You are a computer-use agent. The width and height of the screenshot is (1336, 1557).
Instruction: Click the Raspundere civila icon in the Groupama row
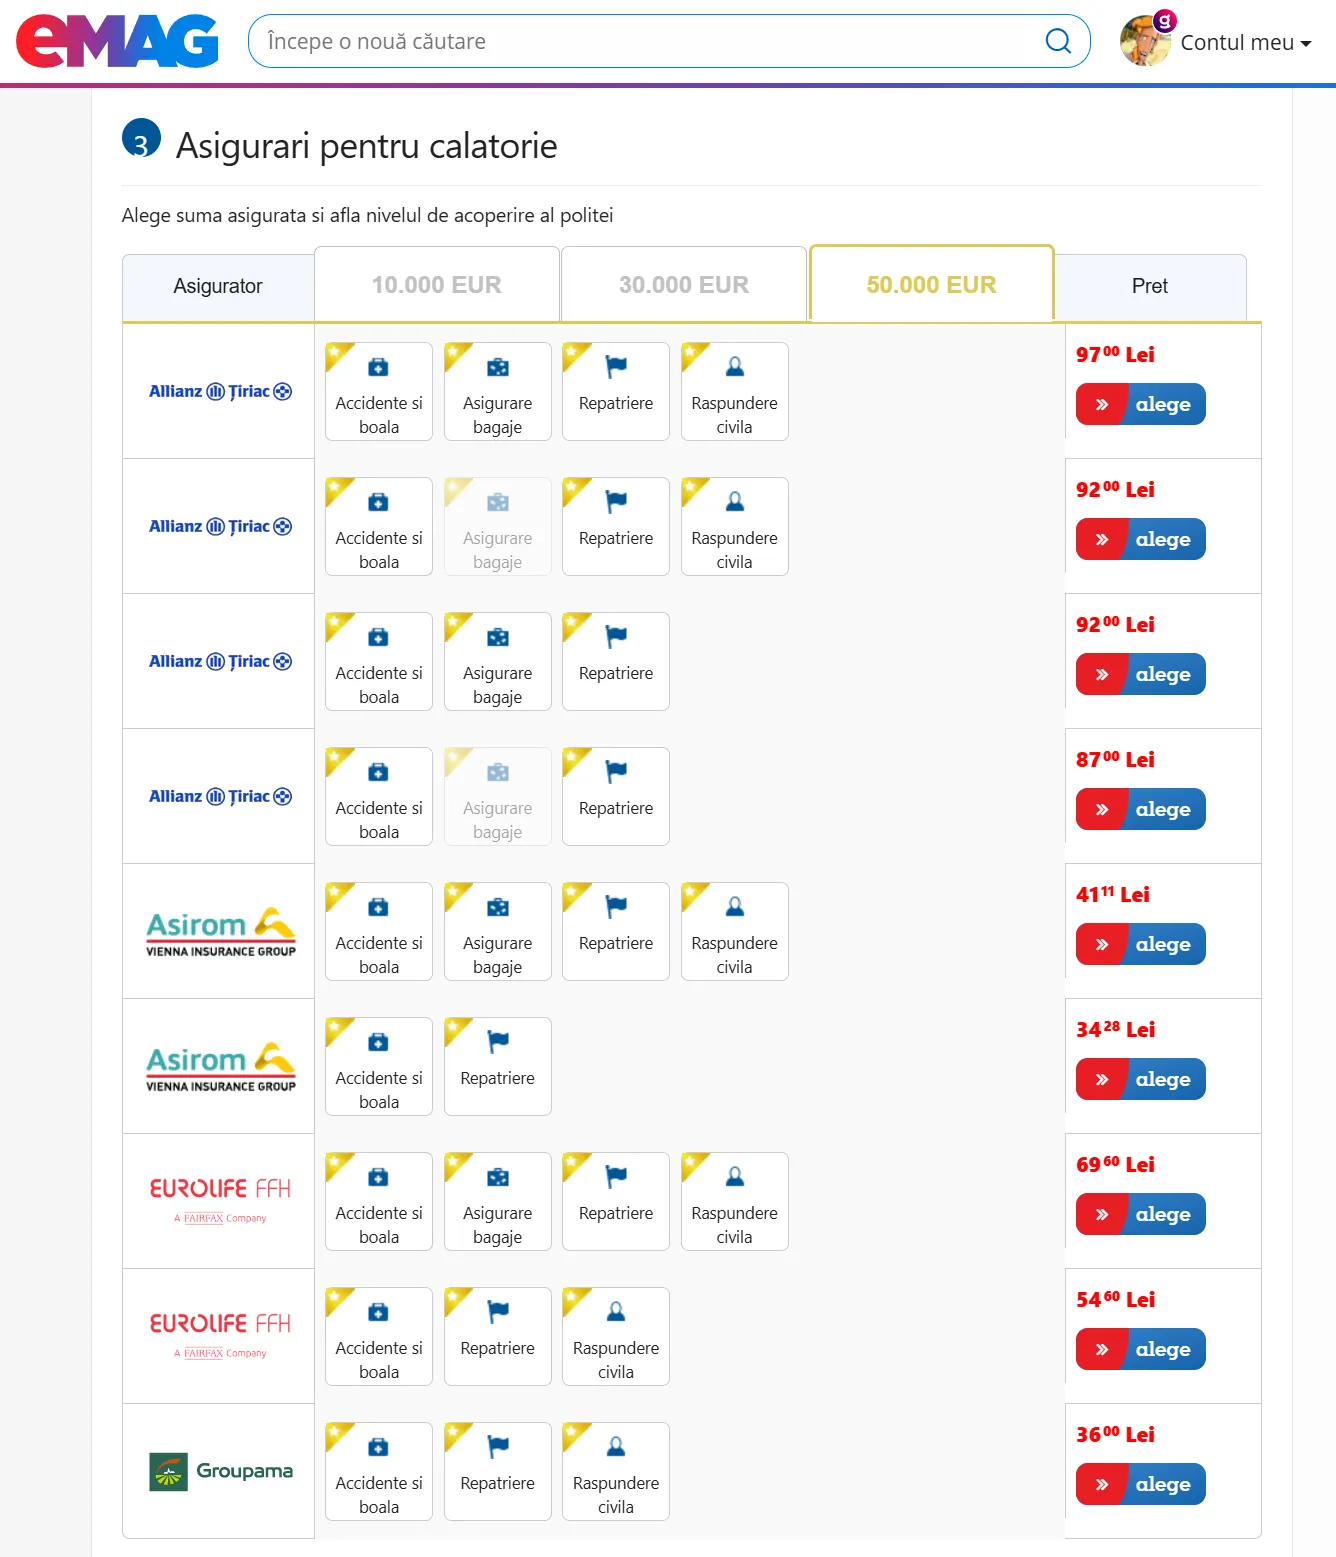point(616,1447)
